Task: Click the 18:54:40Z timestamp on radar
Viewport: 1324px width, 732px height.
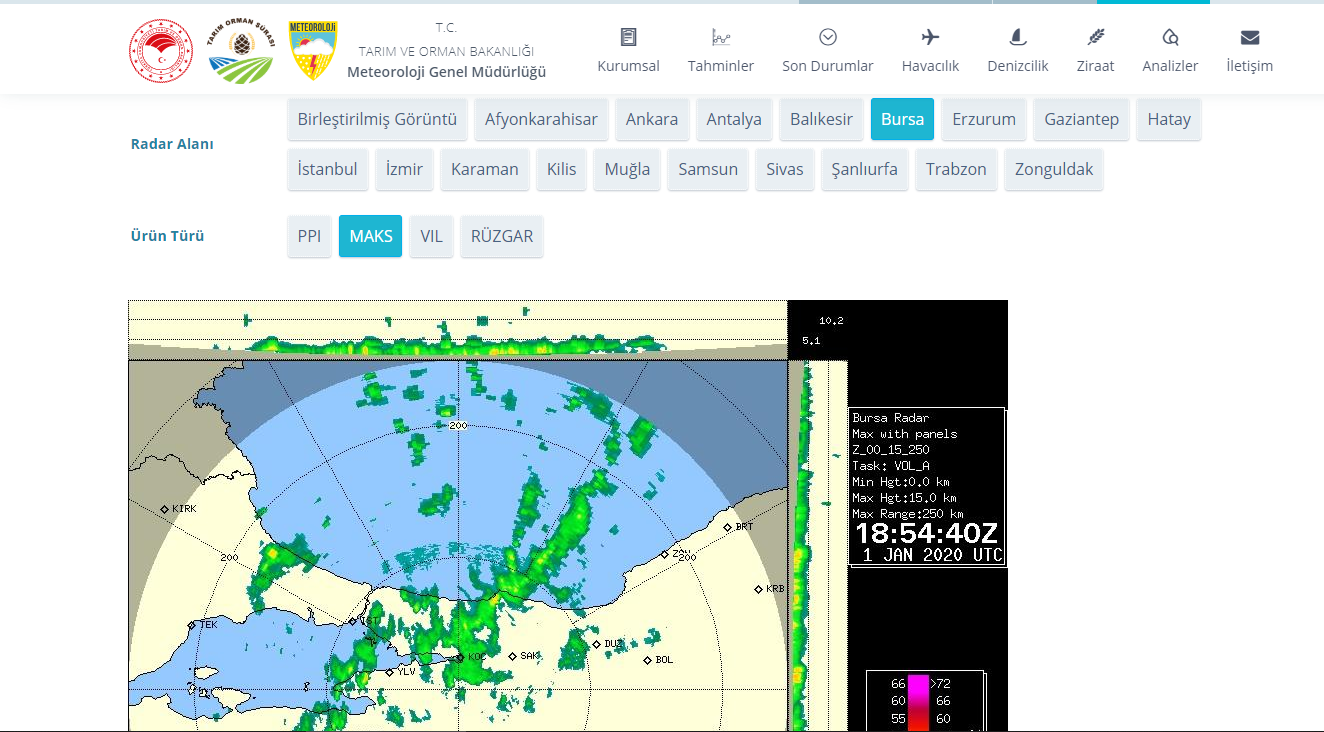Action: pos(927,533)
